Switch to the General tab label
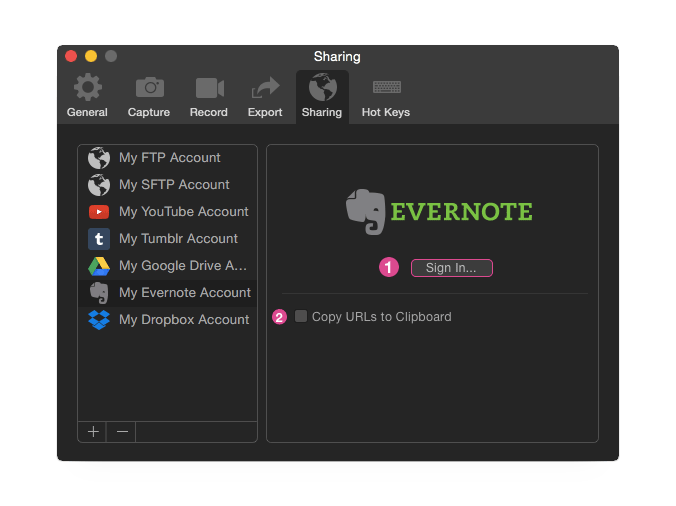Viewport: 676px width, 506px height. 87,112
